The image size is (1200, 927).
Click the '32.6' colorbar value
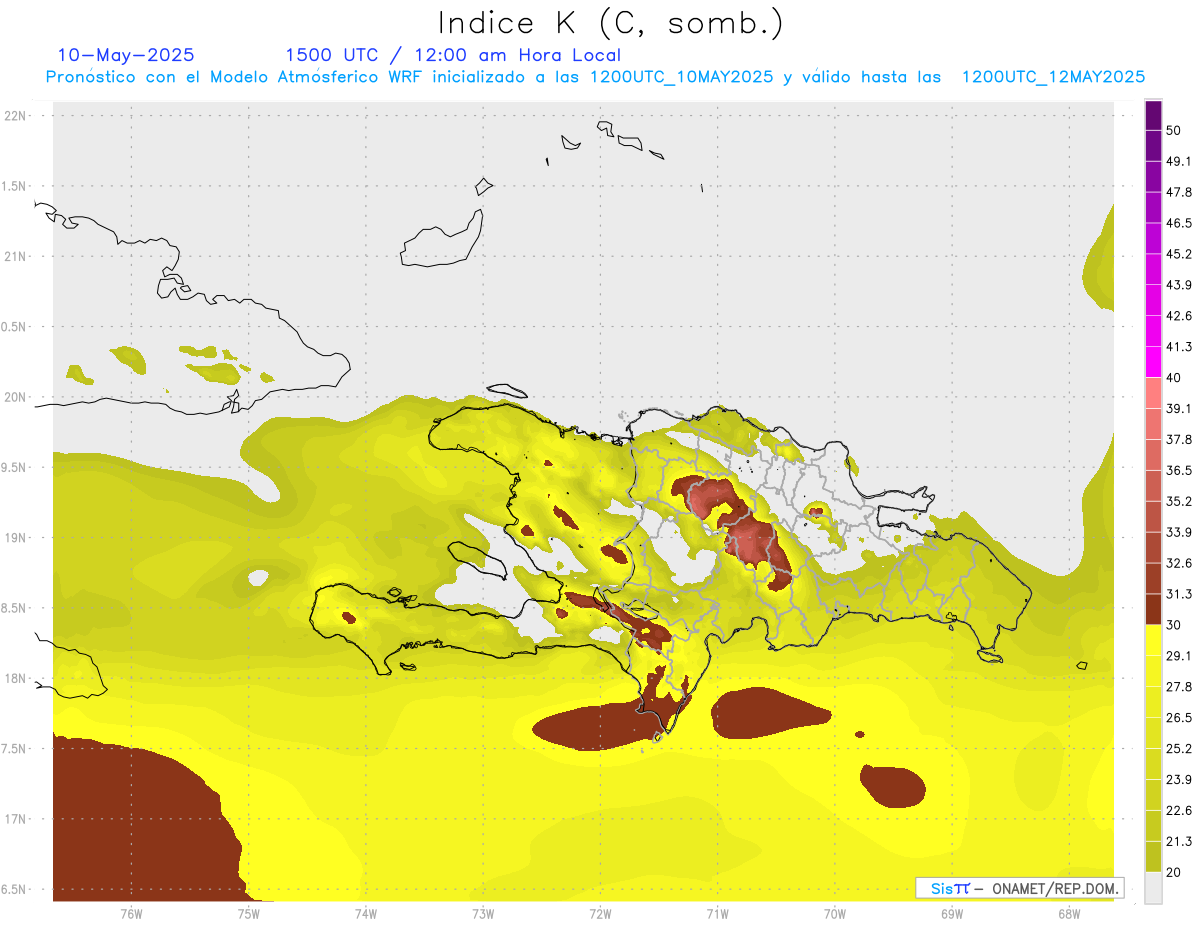tap(1179, 563)
